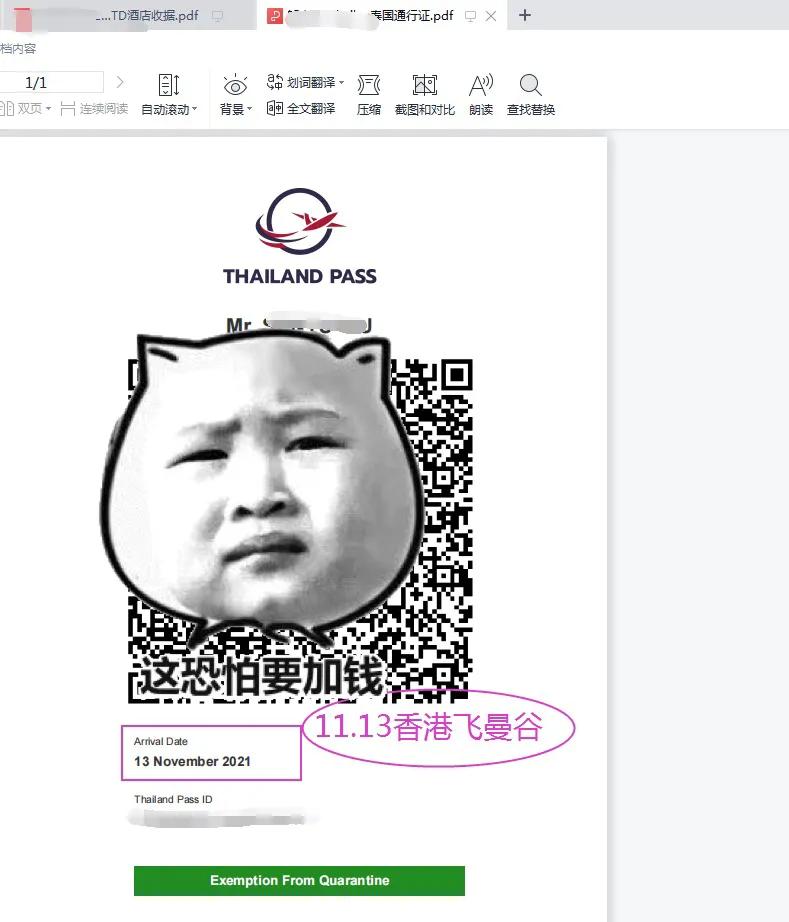Open 查找替换 find and replace
Viewport: 789px width, 922px height.
click(531, 94)
